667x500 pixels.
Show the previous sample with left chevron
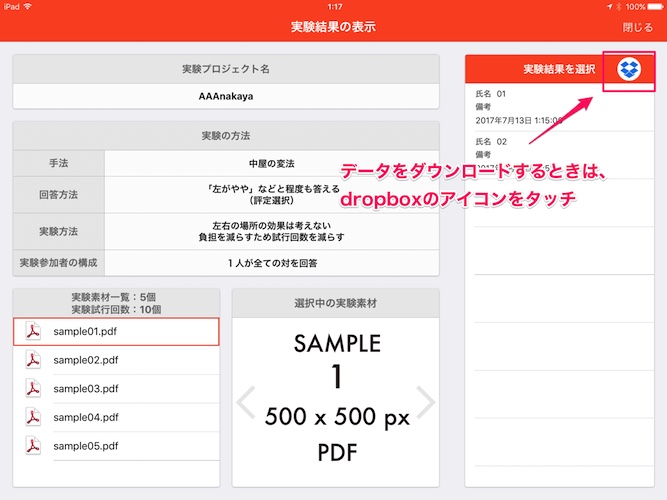point(245,402)
